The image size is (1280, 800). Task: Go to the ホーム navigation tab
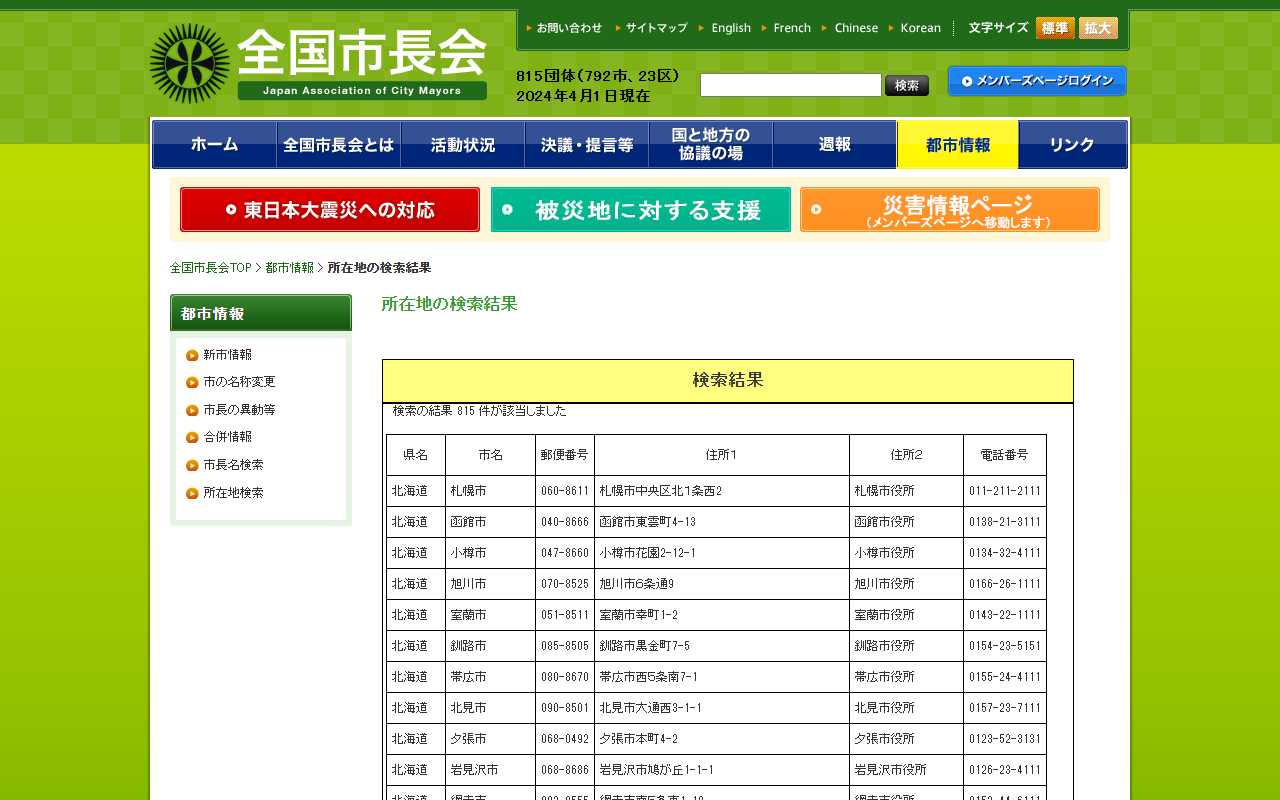click(215, 145)
